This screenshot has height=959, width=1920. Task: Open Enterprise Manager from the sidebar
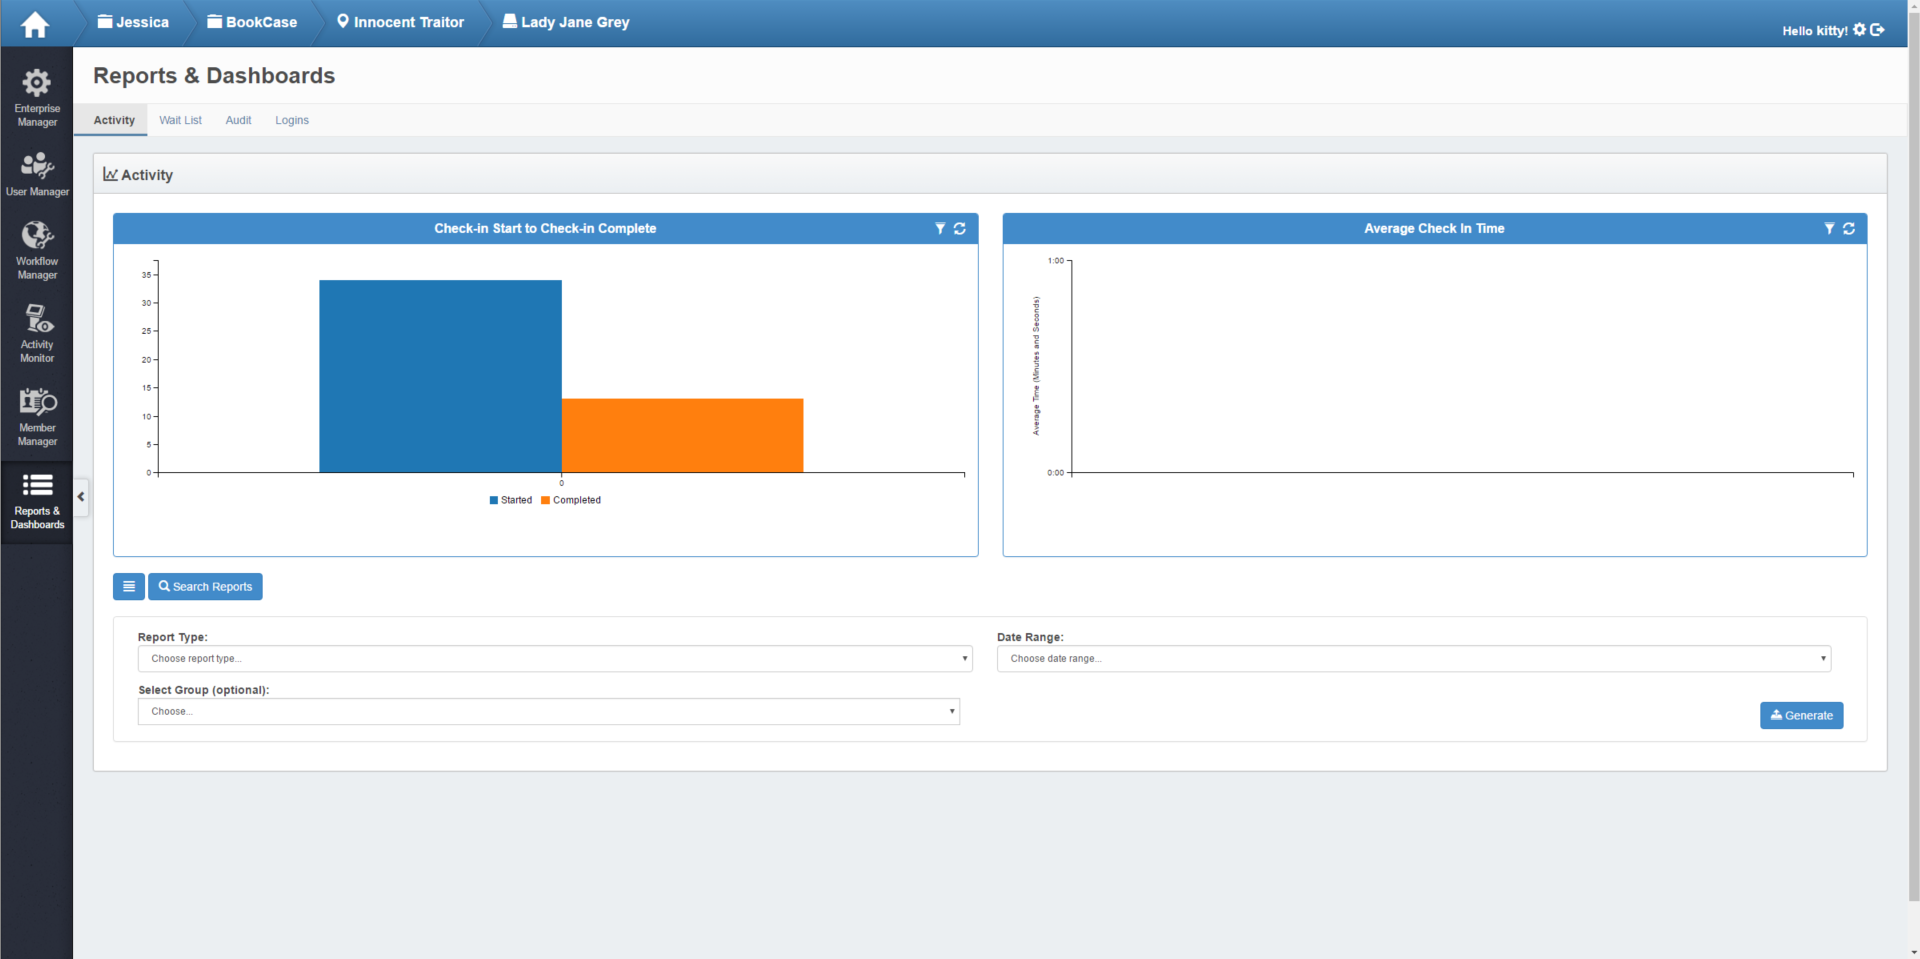[x=37, y=97]
